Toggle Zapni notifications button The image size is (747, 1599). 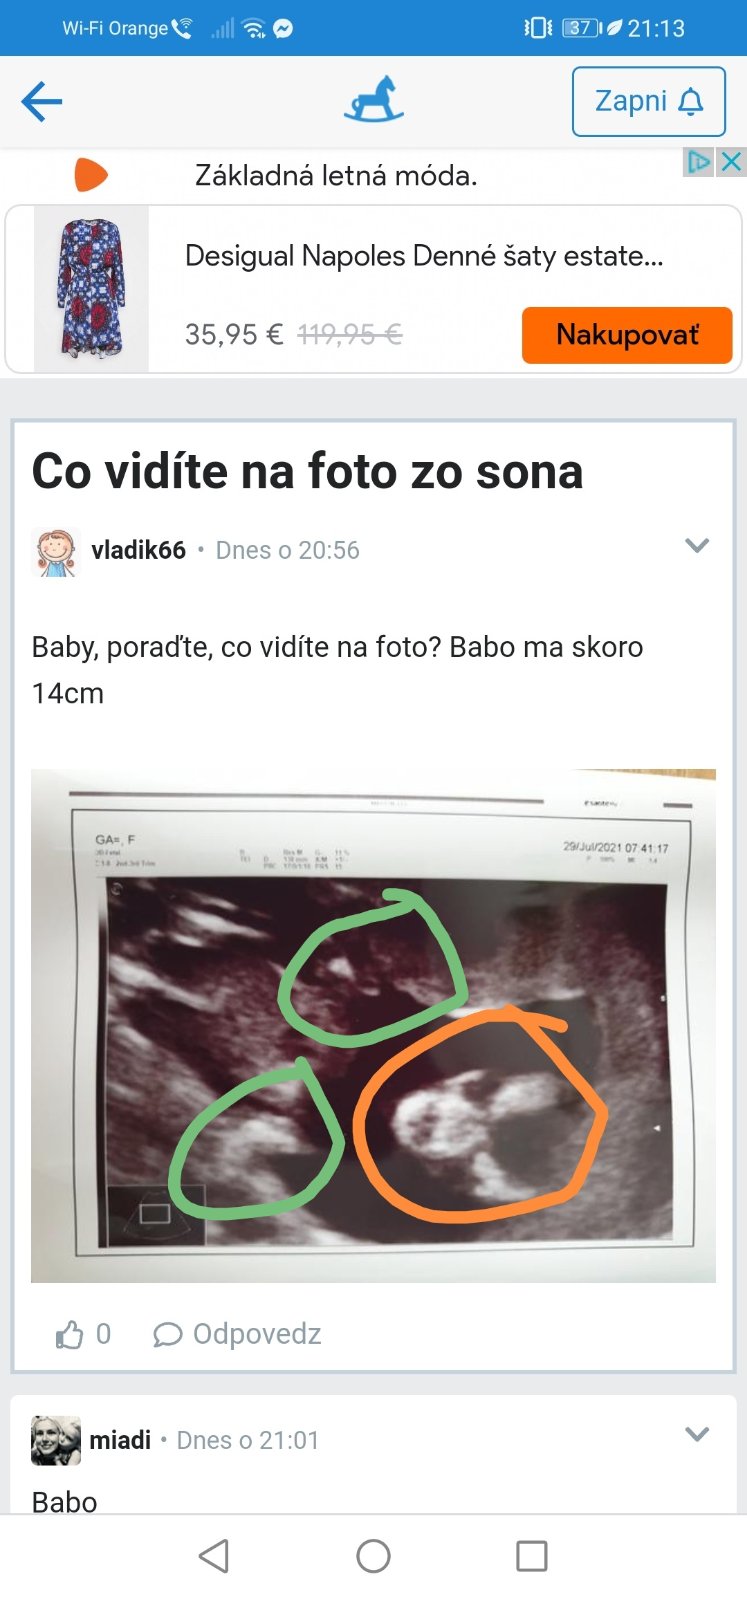649,102
